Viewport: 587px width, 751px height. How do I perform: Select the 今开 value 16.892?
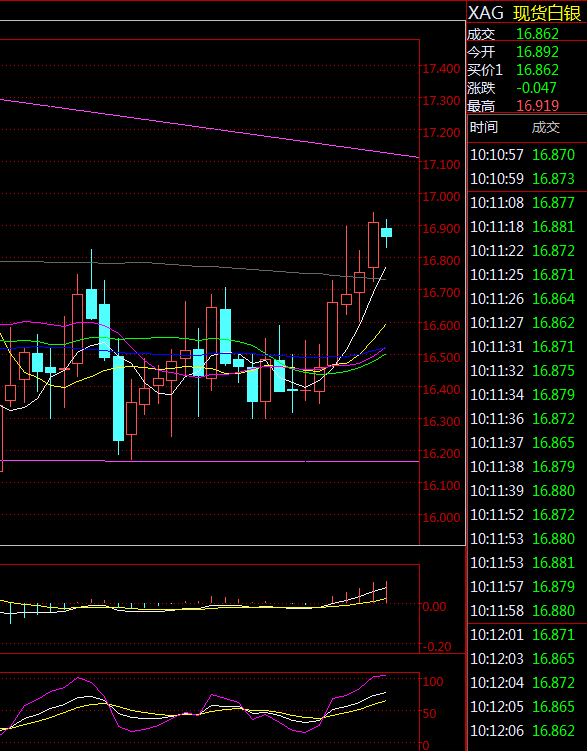538,52
